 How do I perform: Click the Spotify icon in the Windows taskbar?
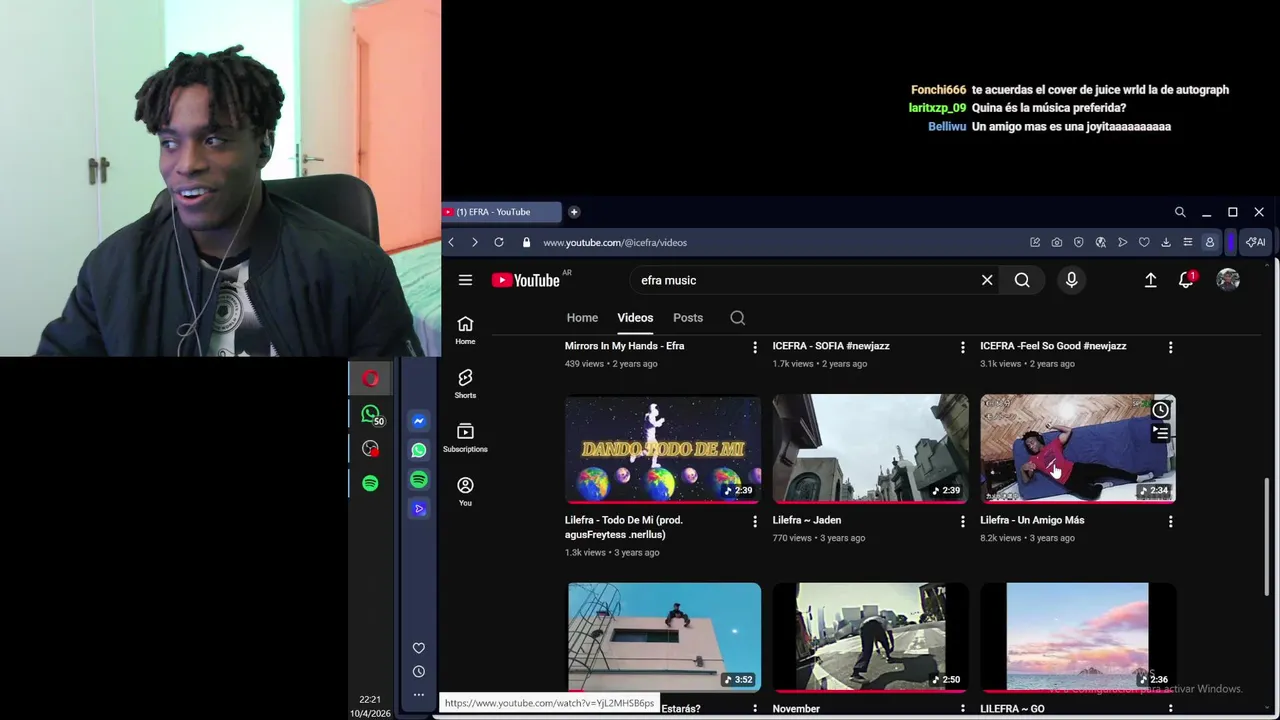pos(370,483)
